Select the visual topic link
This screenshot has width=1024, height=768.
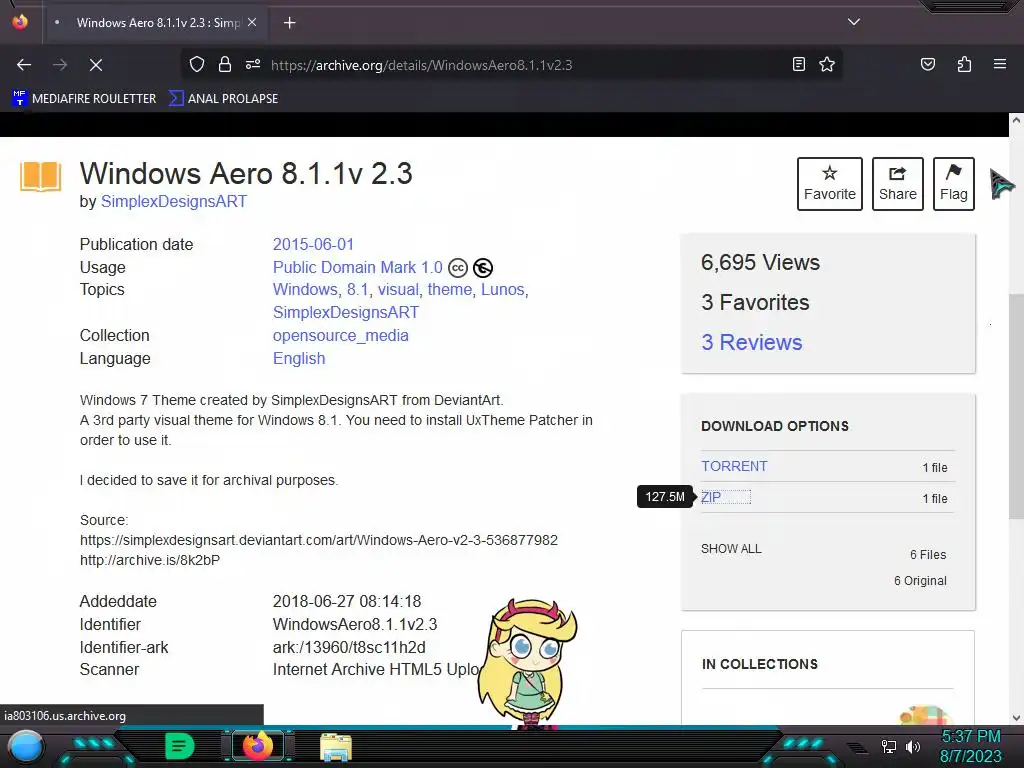tap(398, 289)
